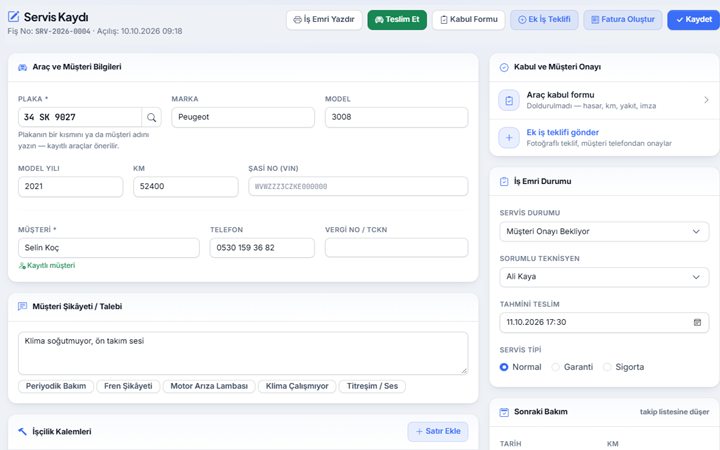720x450 pixels.
Task: Click the plate search magnifier icon
Action: [152, 118]
